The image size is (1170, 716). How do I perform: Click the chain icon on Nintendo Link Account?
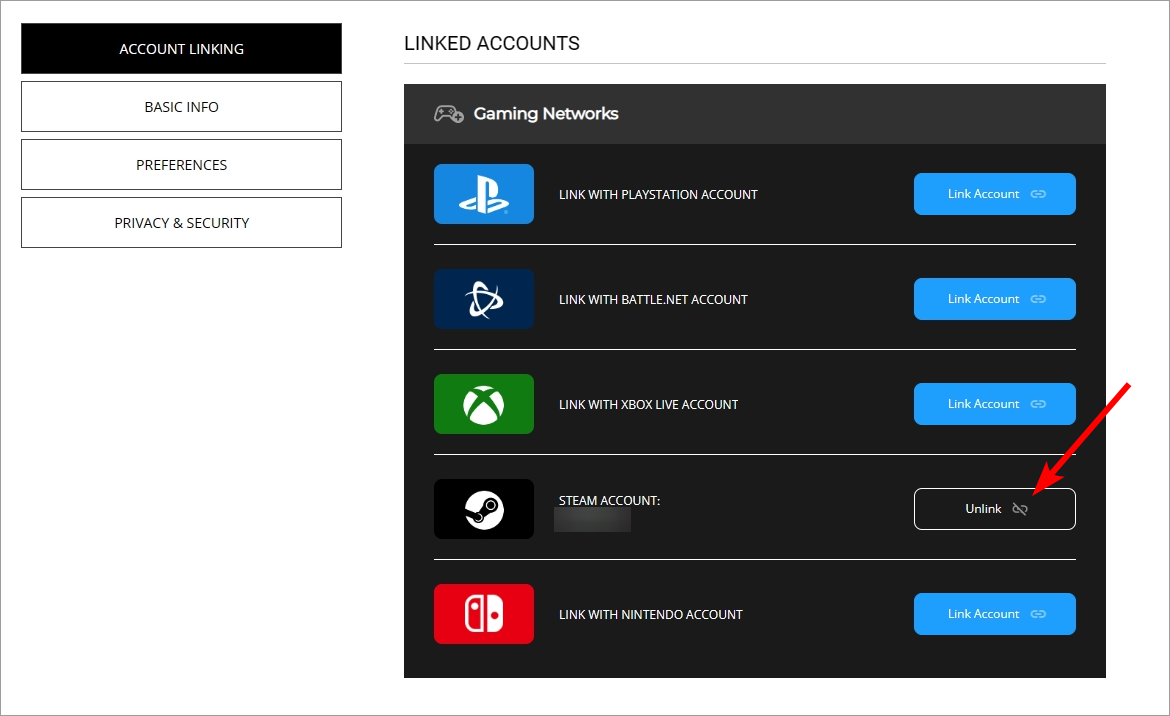pyautogui.click(x=1038, y=614)
